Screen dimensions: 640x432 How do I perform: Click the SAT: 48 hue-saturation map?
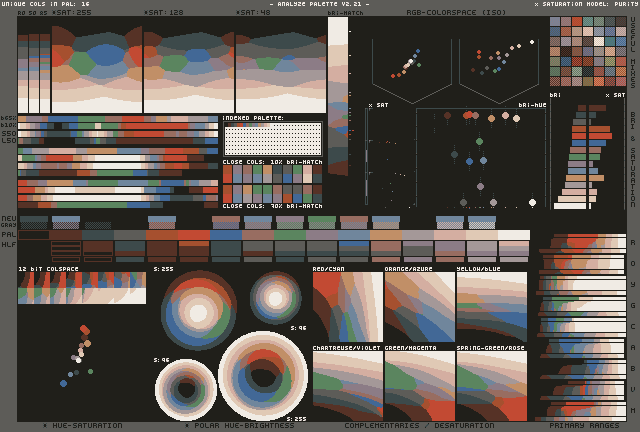click(x=281, y=65)
